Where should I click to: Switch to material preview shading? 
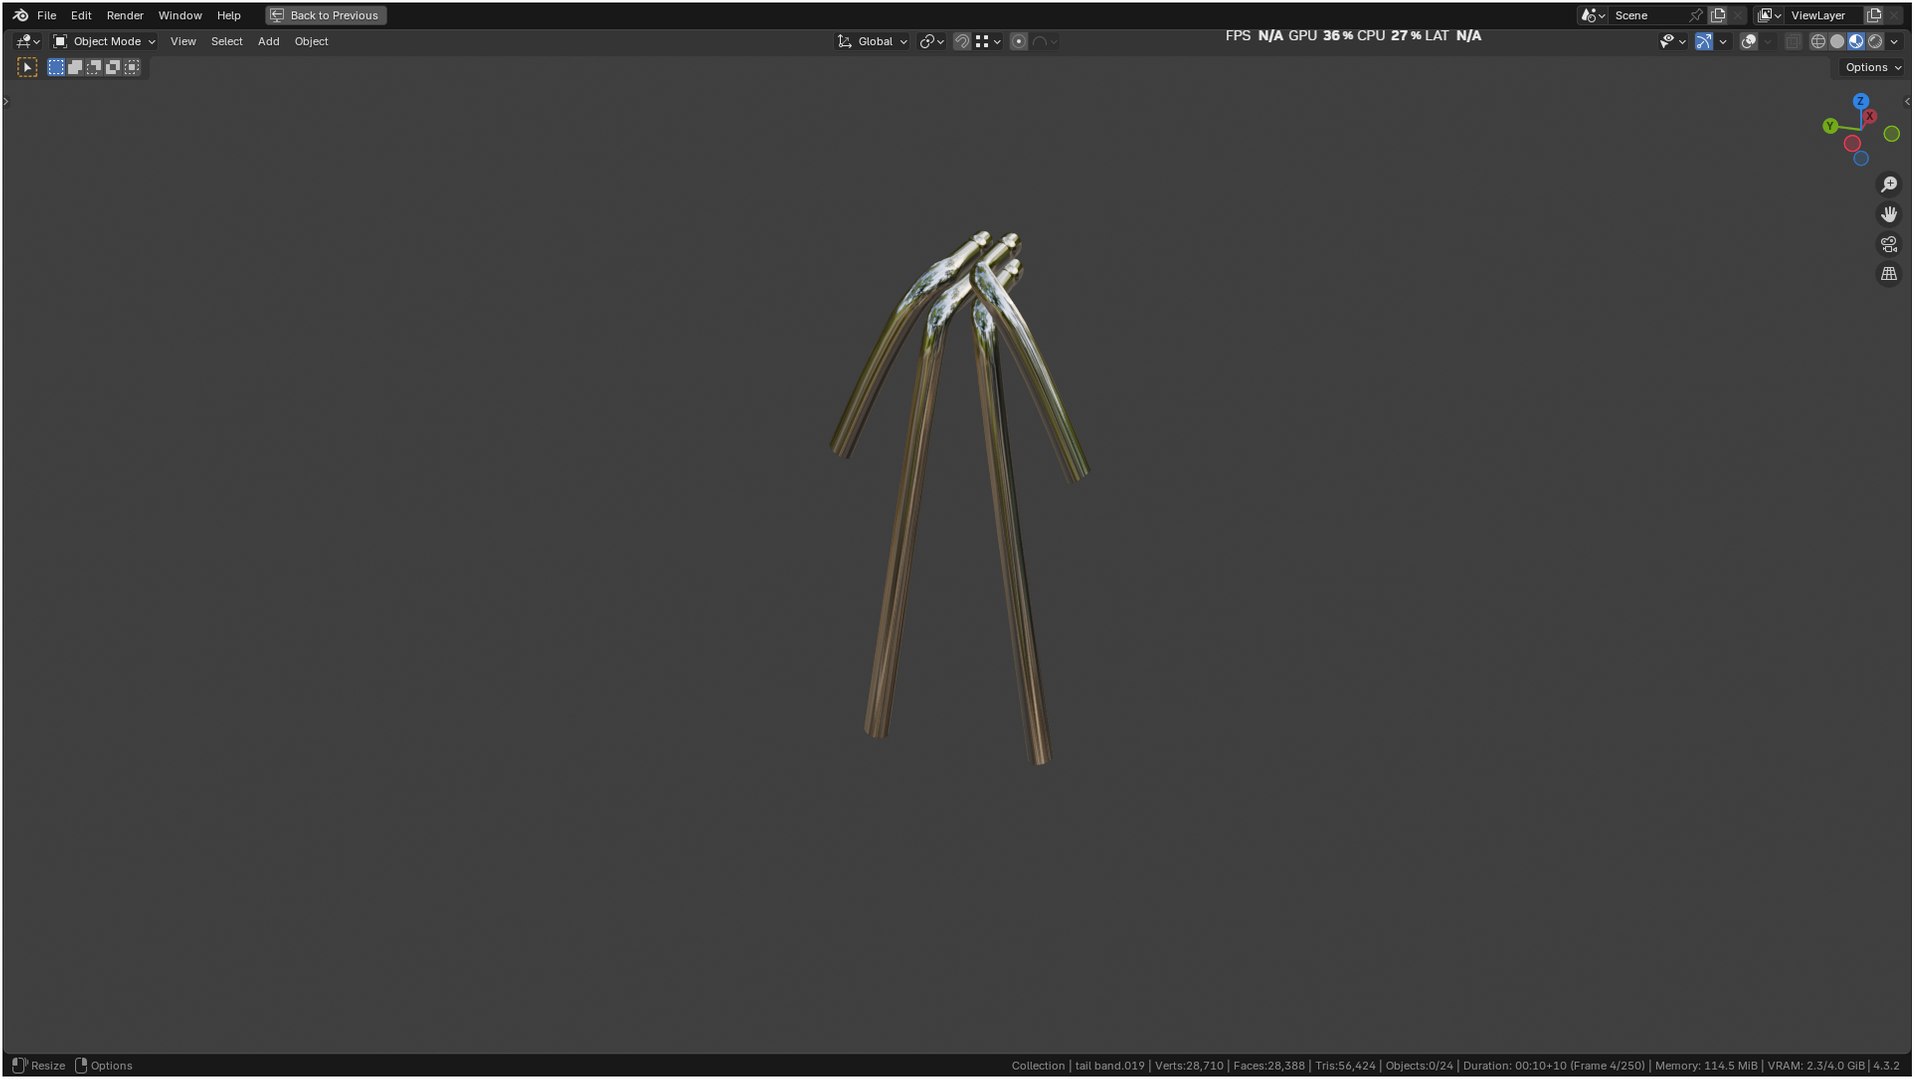tap(1856, 41)
